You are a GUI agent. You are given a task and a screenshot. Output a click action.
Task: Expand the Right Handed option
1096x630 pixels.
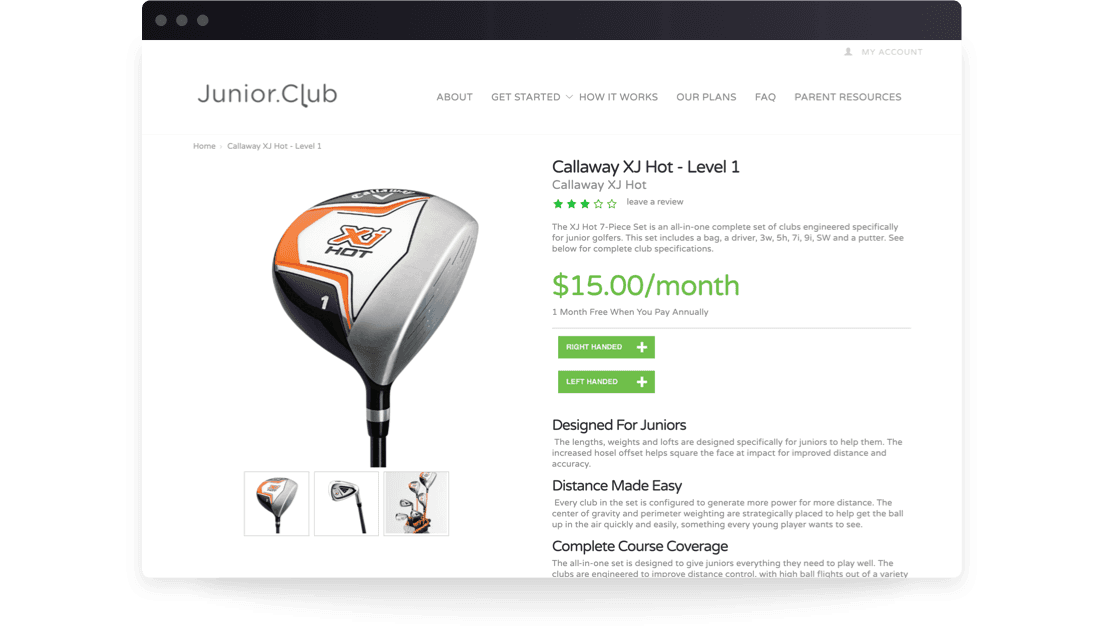(x=606, y=347)
